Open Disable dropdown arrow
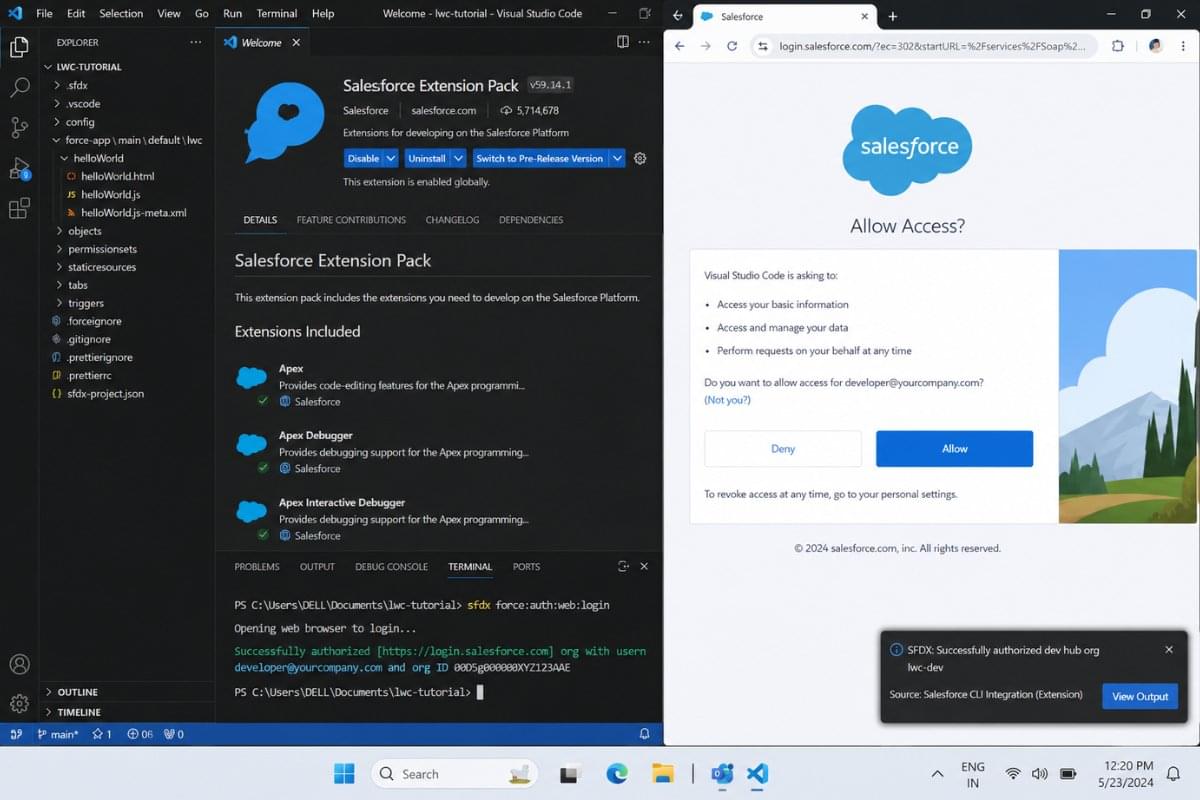This screenshot has width=1200, height=800. [391, 158]
